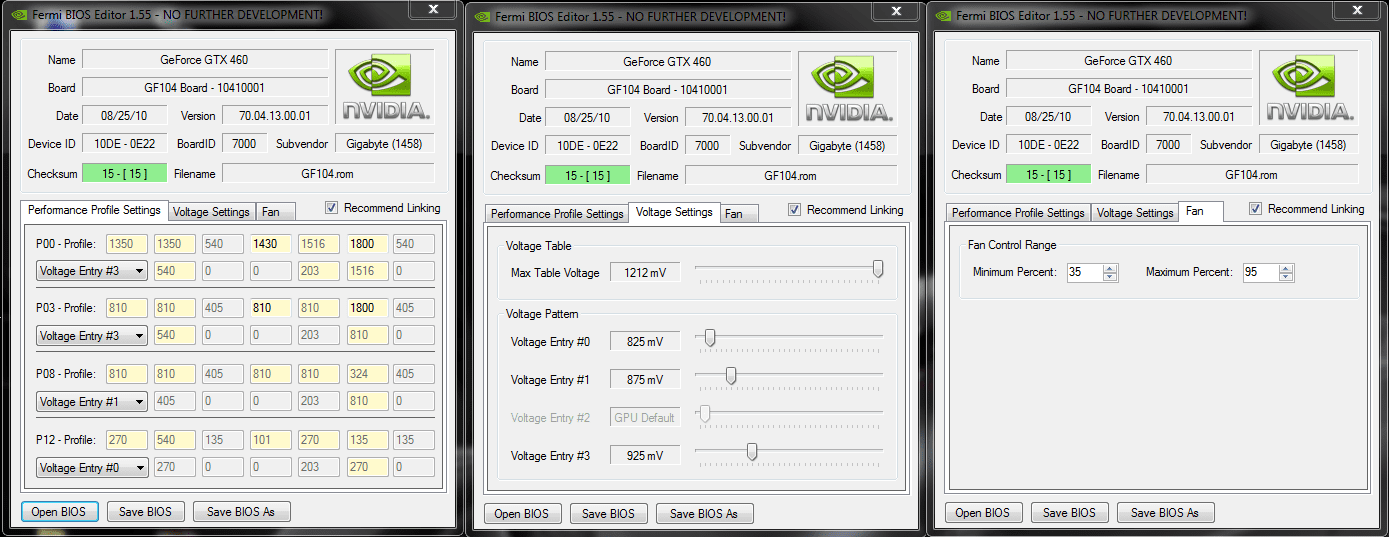Image resolution: width=1389 pixels, height=537 pixels.
Task: Click title bar app icon of Voltage Settings window
Action: point(481,16)
